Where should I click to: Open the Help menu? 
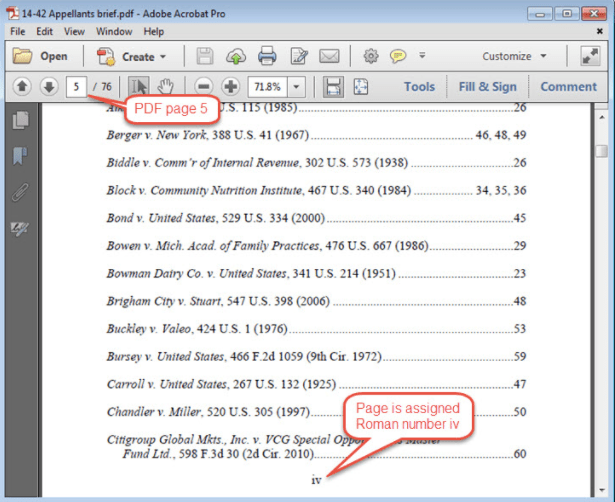click(x=153, y=31)
